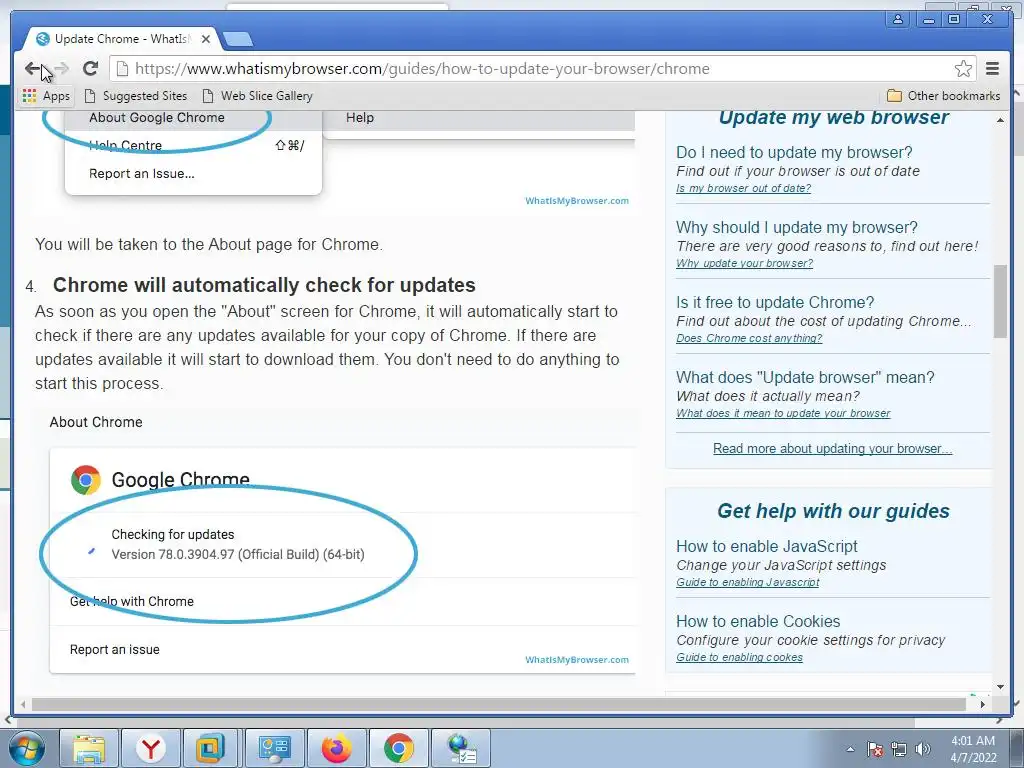Click the horizontal scrollbar right arrow
The height and width of the screenshot is (768, 1024).
[x=982, y=705]
